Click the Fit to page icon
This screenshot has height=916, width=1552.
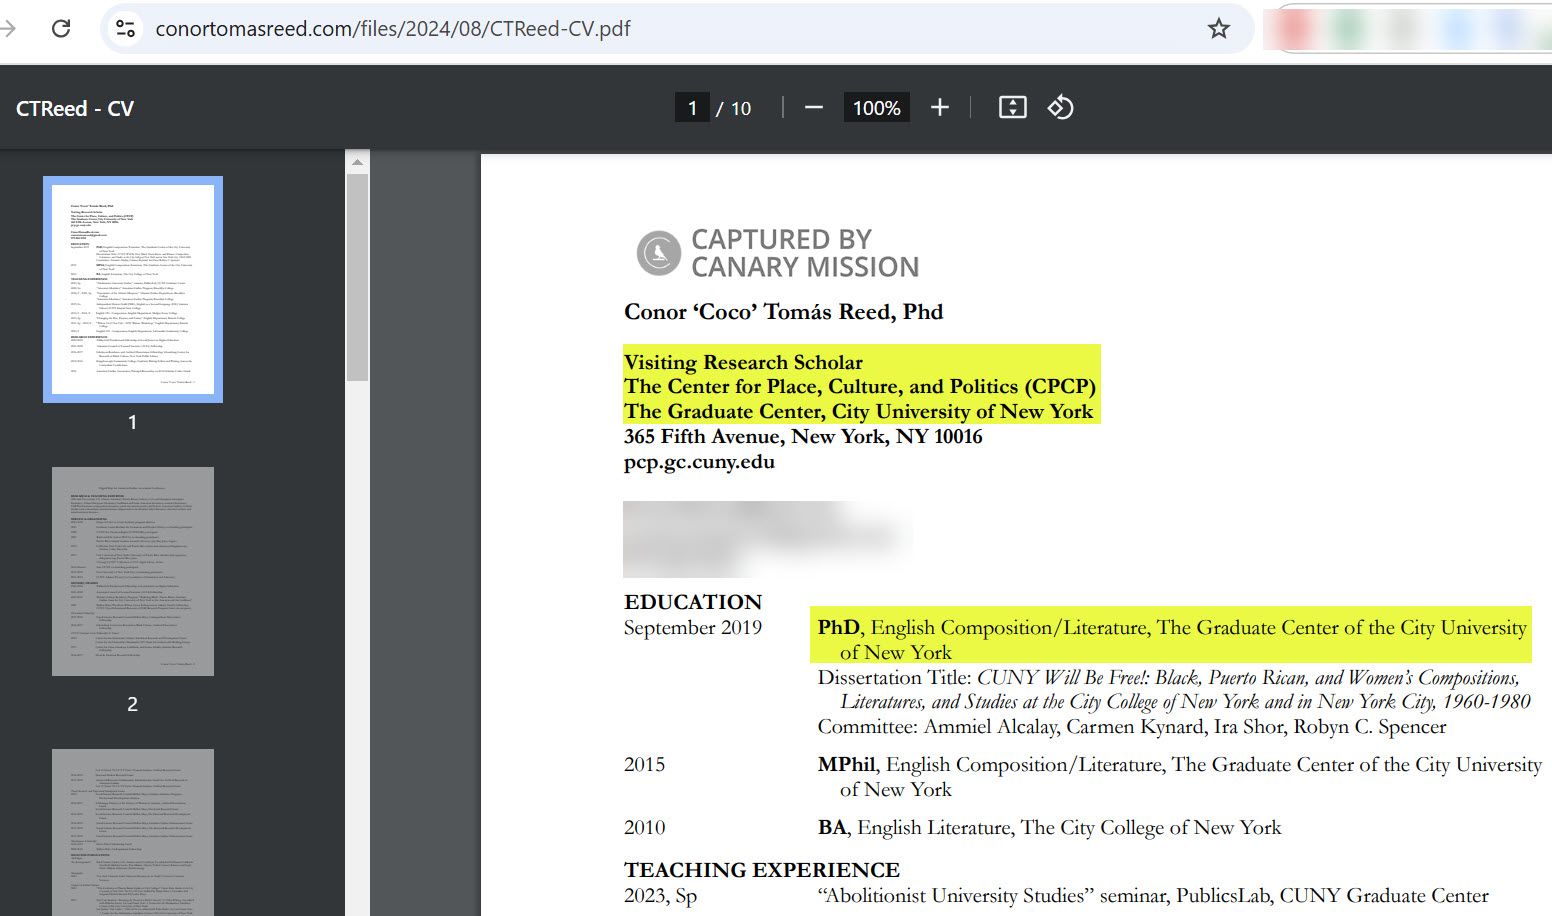point(1012,108)
